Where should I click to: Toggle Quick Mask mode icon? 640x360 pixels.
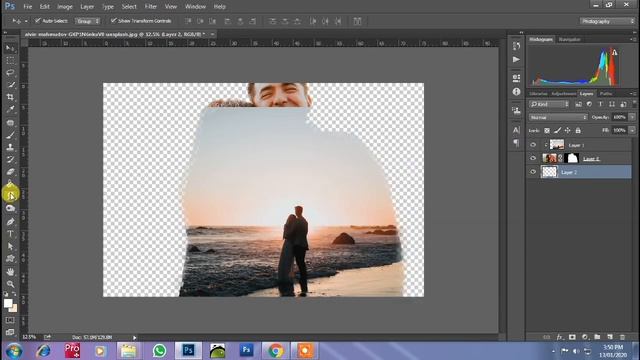(x=10, y=320)
